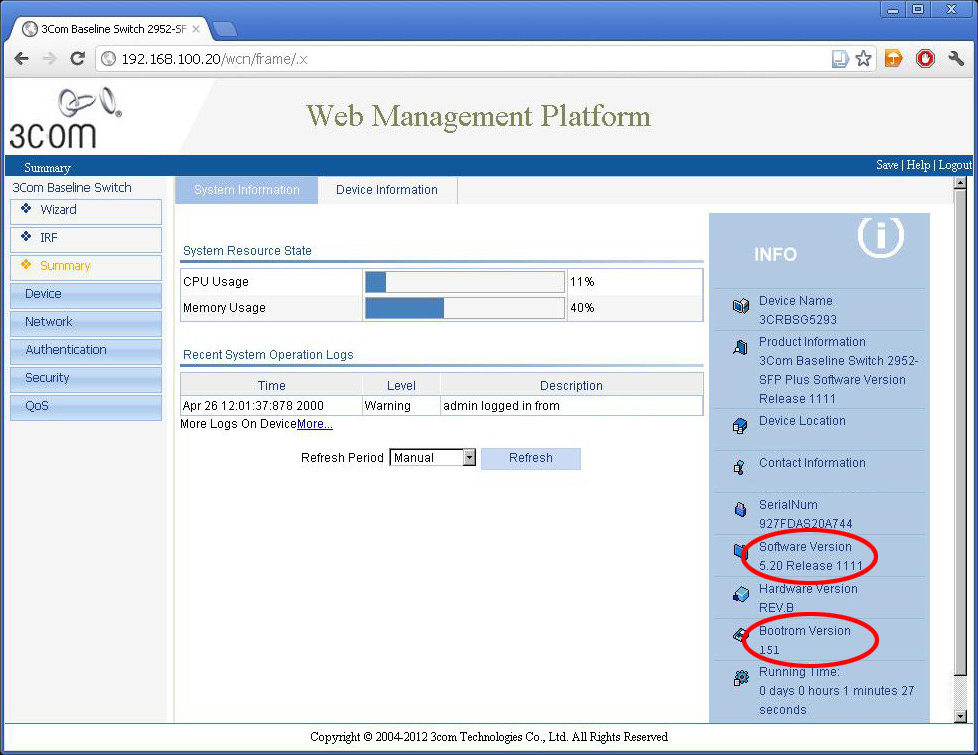Click the Device Location icon
Screen dimensions: 978x755
coord(740,426)
